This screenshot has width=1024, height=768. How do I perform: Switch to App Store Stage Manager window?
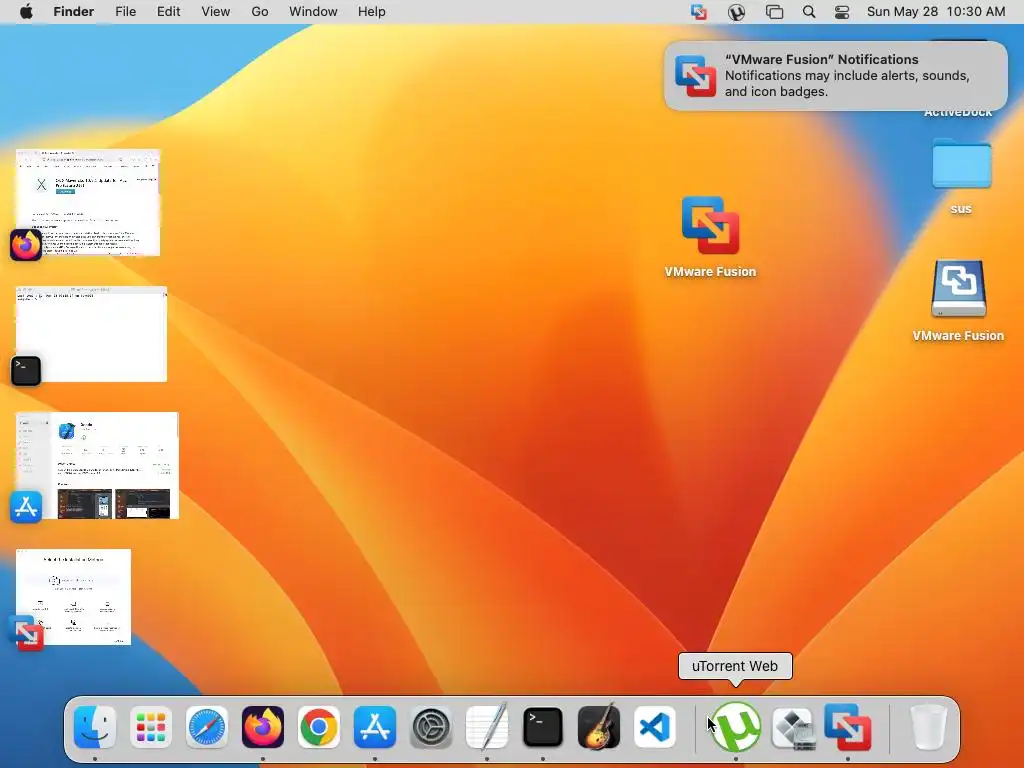[x=97, y=466]
